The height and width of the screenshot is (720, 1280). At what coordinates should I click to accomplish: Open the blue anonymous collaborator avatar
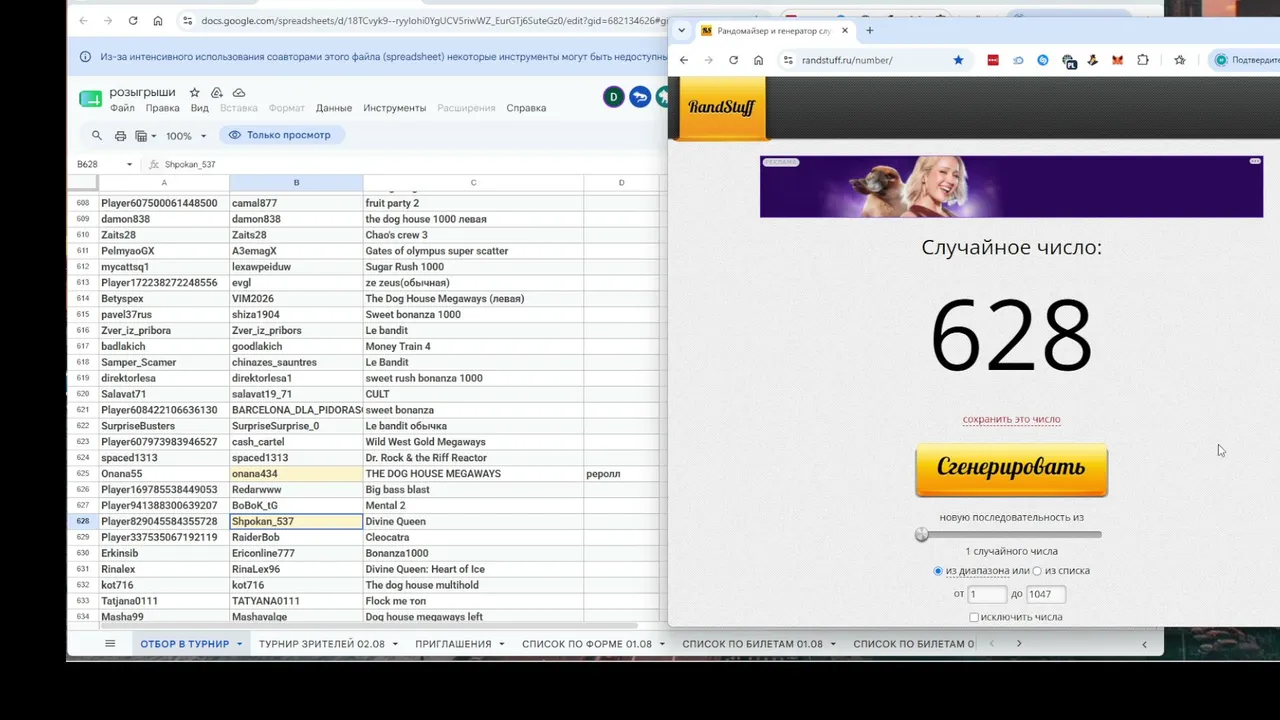point(639,97)
